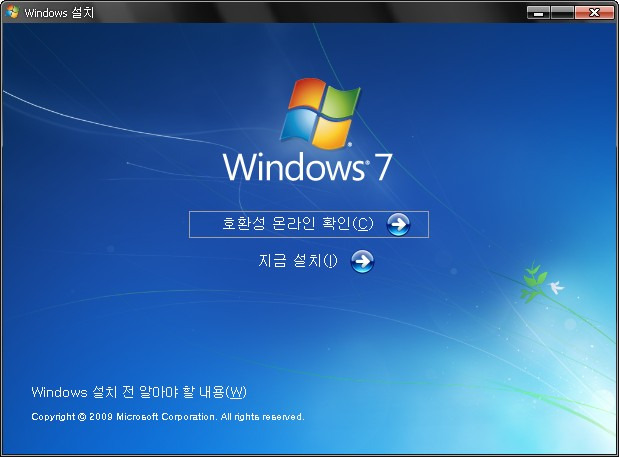The image size is (619, 457).
Task: Click the disabled maximize button in title bar
Action: click(562, 13)
